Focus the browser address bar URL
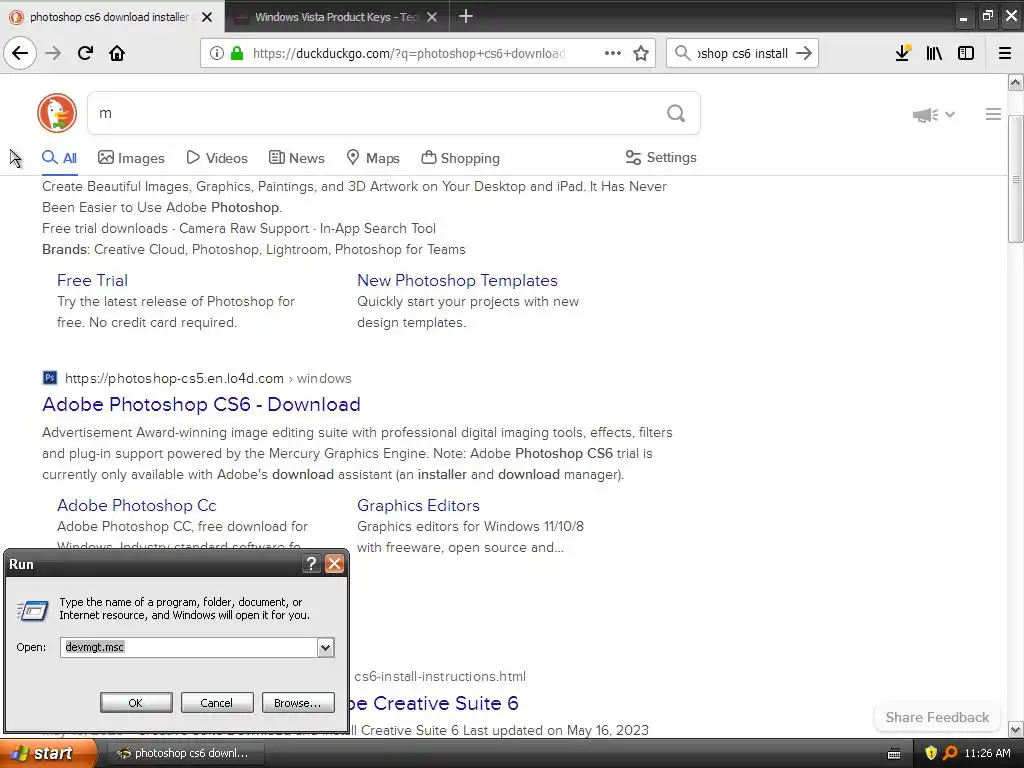The height and width of the screenshot is (768, 1024). click(409, 53)
